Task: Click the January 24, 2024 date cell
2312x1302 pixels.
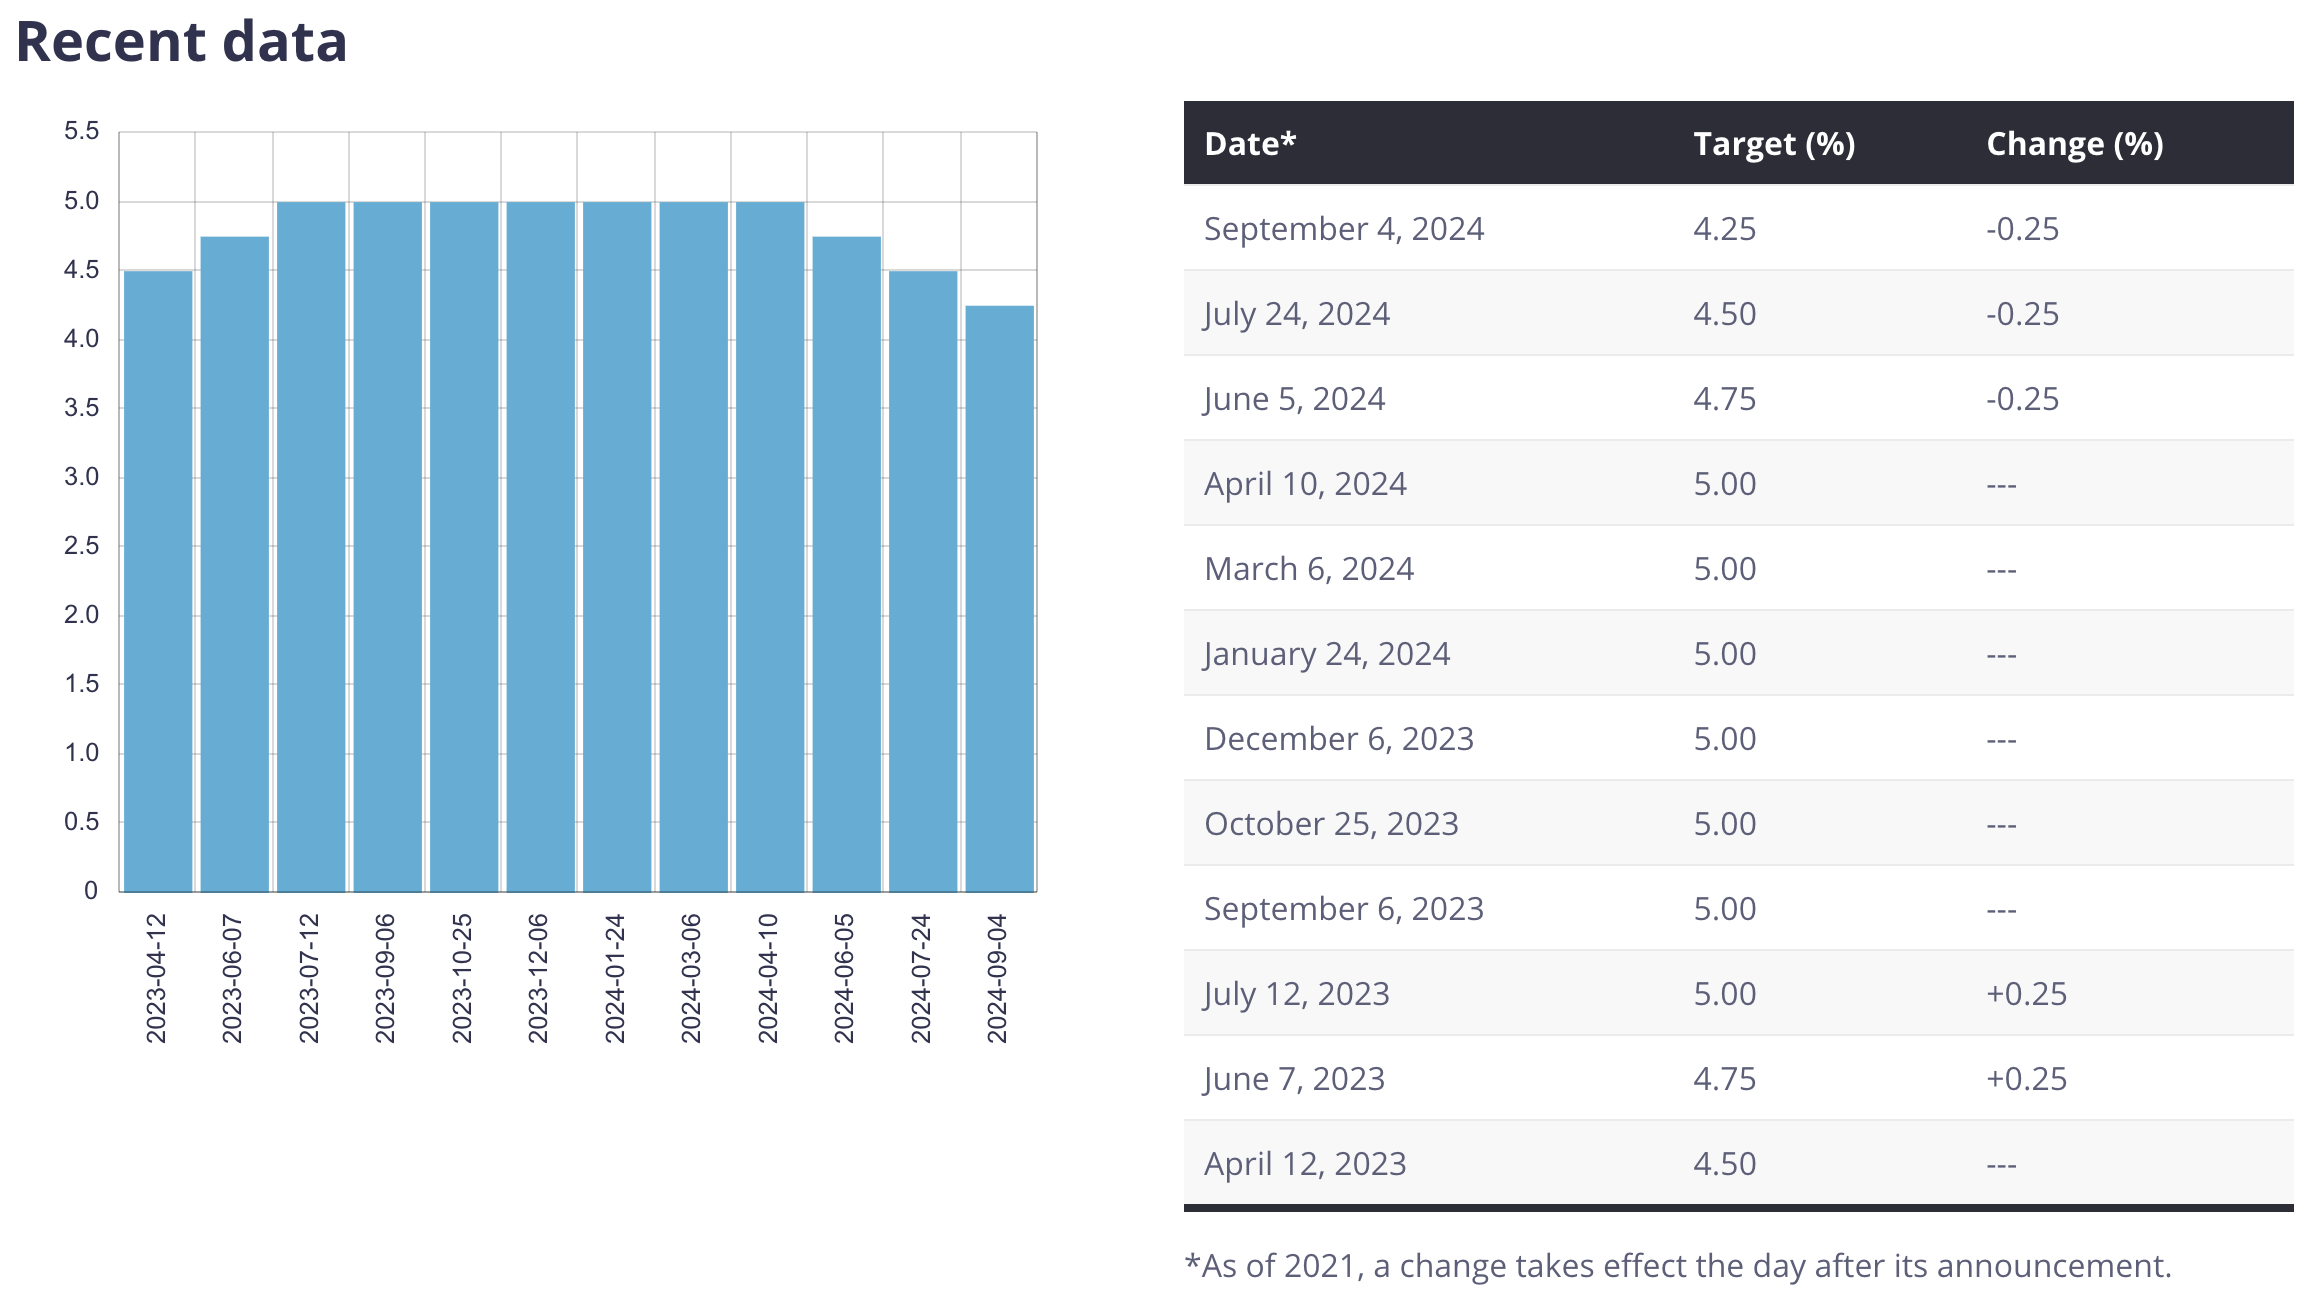Action: pos(1326,654)
